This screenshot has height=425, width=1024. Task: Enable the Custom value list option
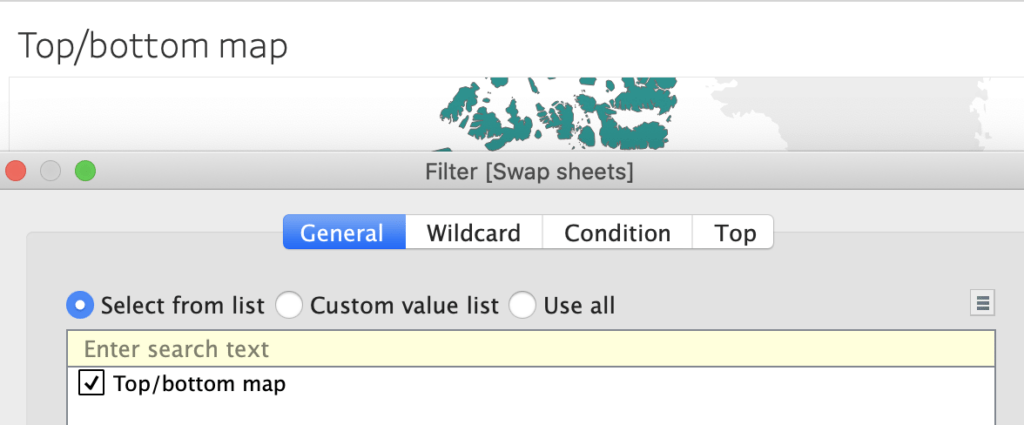pos(289,305)
